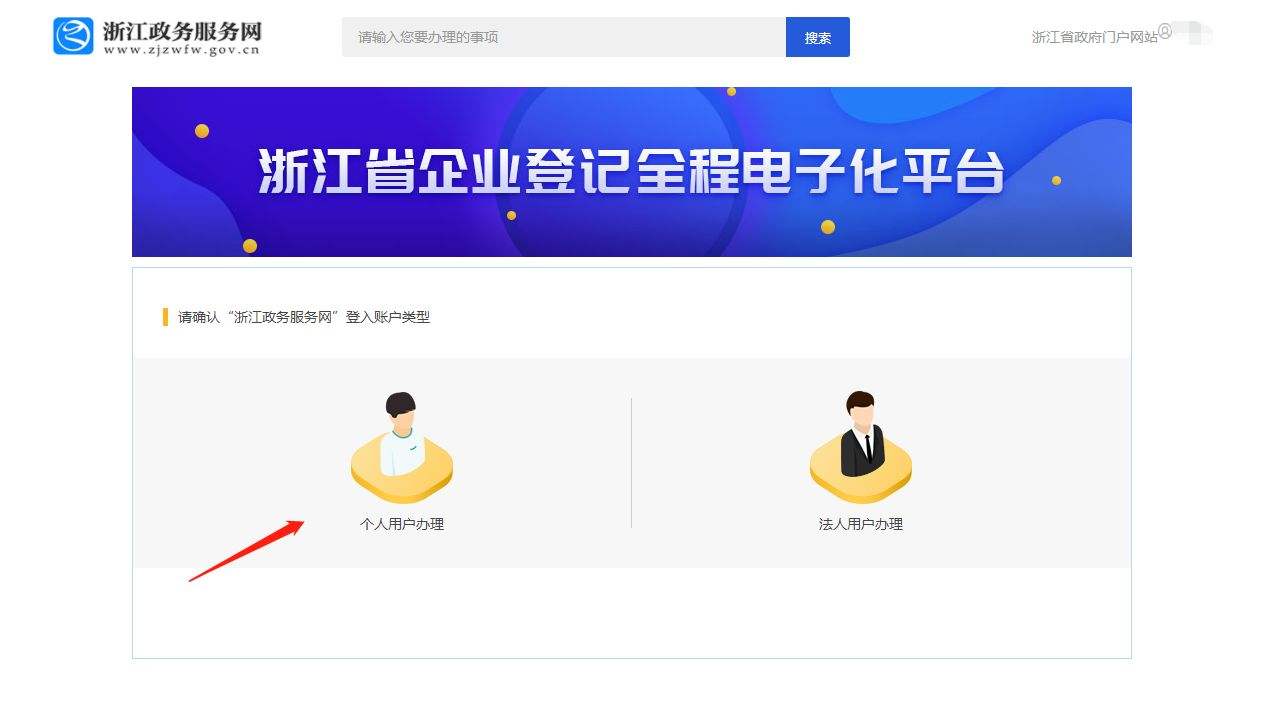Click the 搜索 button

[x=818, y=37]
